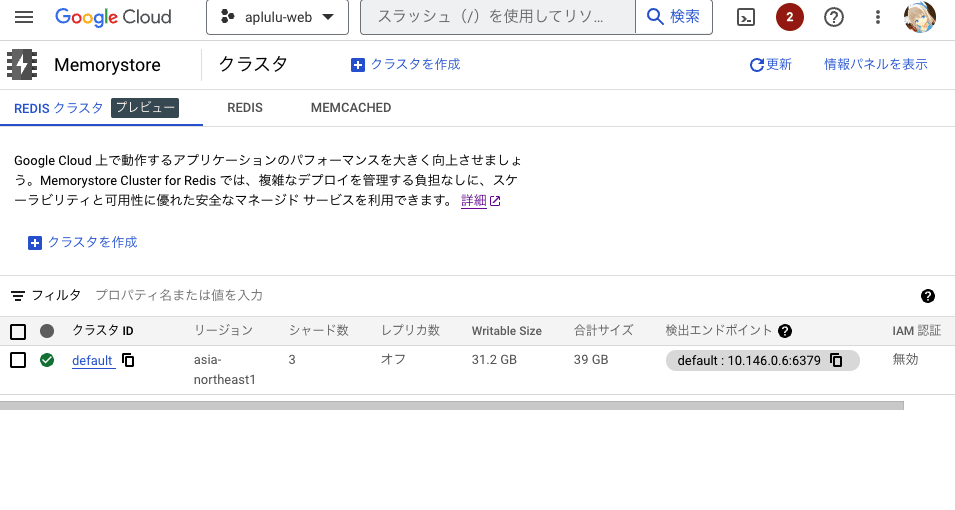The width and height of the screenshot is (955, 510).
Task: Focus the resource search input field
Action: (498, 17)
